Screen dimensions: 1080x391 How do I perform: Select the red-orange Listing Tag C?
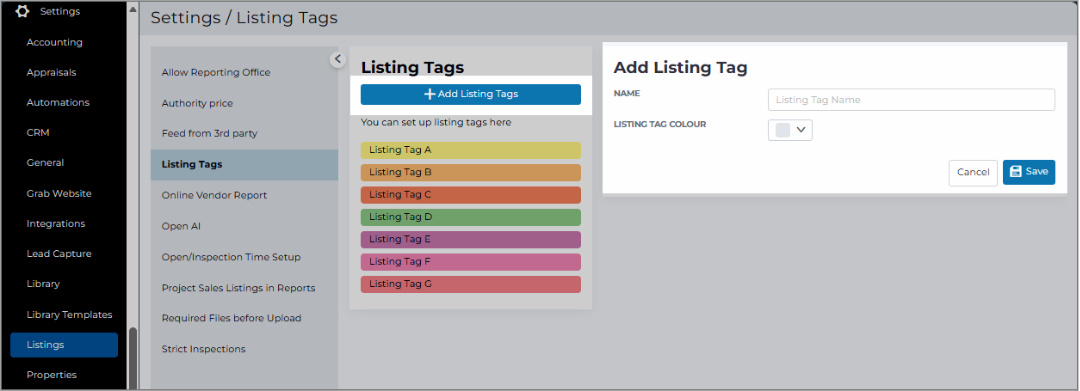(x=470, y=195)
